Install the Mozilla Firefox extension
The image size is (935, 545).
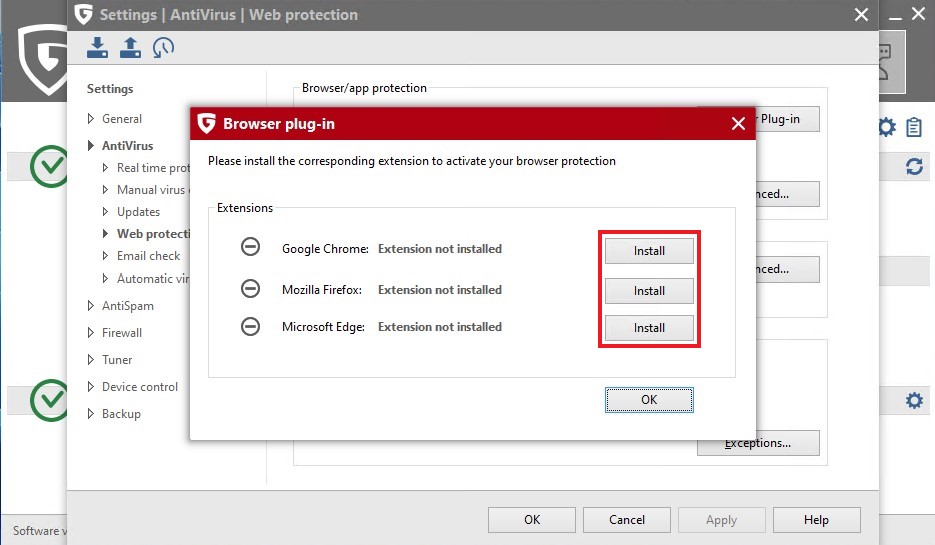tap(649, 291)
